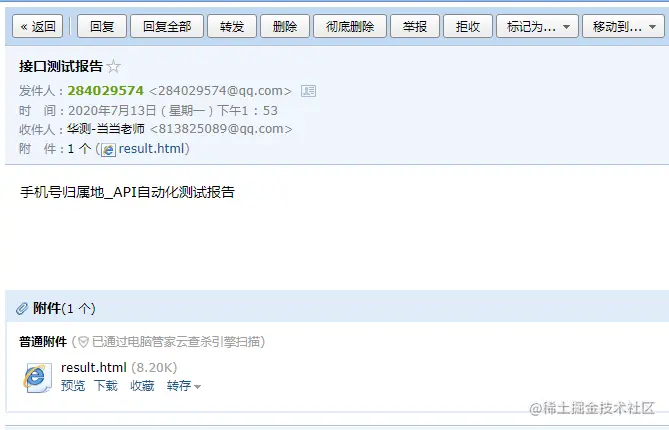This screenshot has width=669, height=430.
Task: Expand the 标记为 dropdown
Action: tap(537, 26)
